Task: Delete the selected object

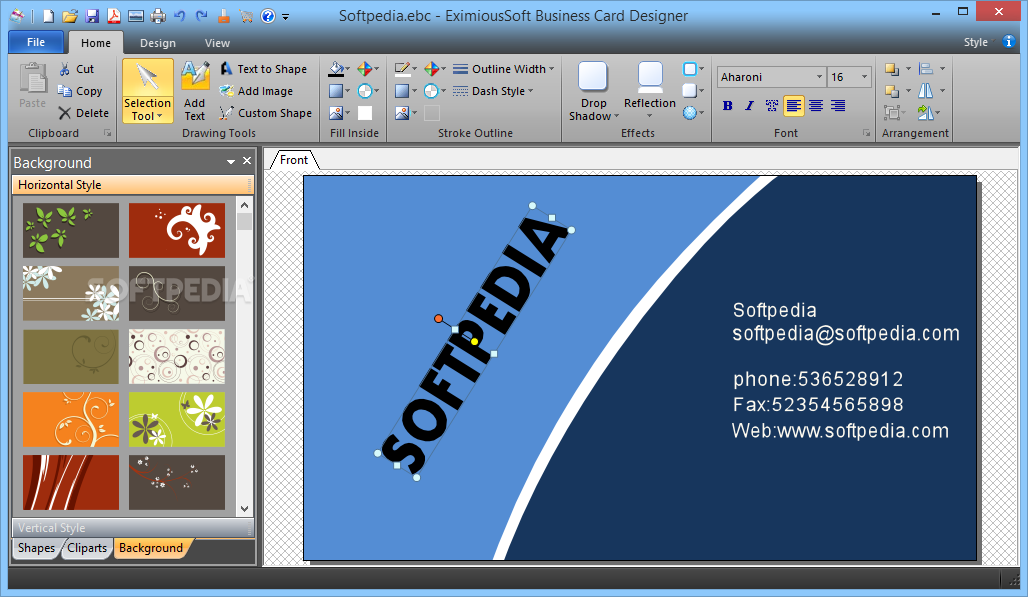Action: tap(83, 113)
